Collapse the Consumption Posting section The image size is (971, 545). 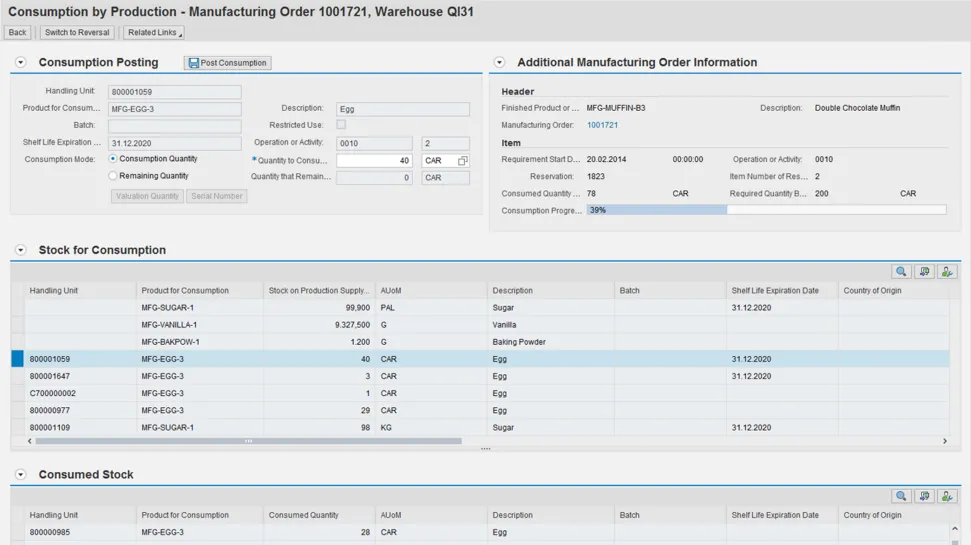[20, 63]
